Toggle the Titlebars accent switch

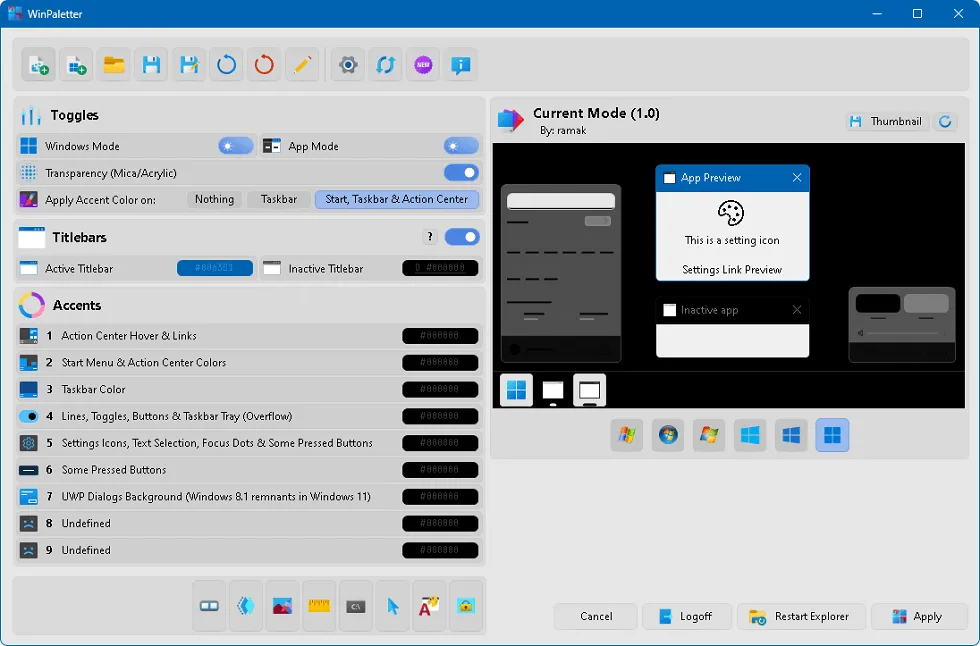coord(461,237)
